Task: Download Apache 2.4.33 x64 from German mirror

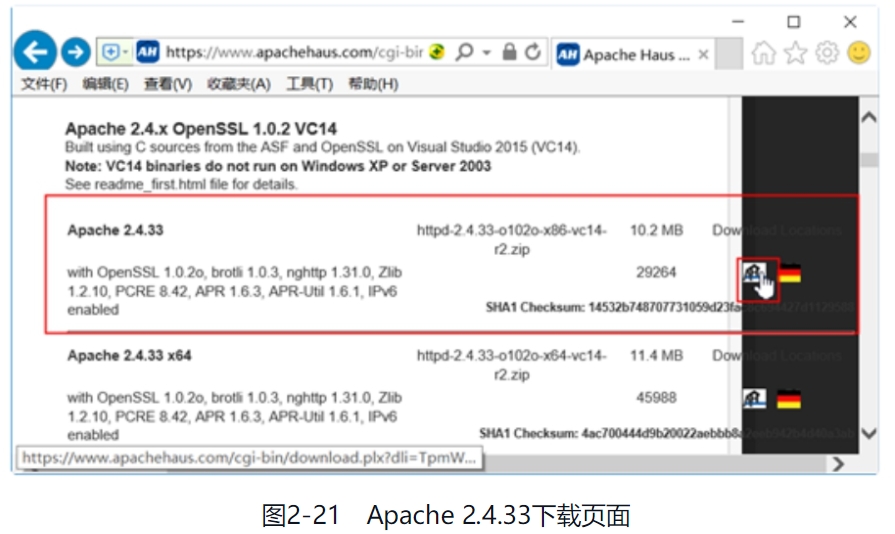Action: [790, 398]
